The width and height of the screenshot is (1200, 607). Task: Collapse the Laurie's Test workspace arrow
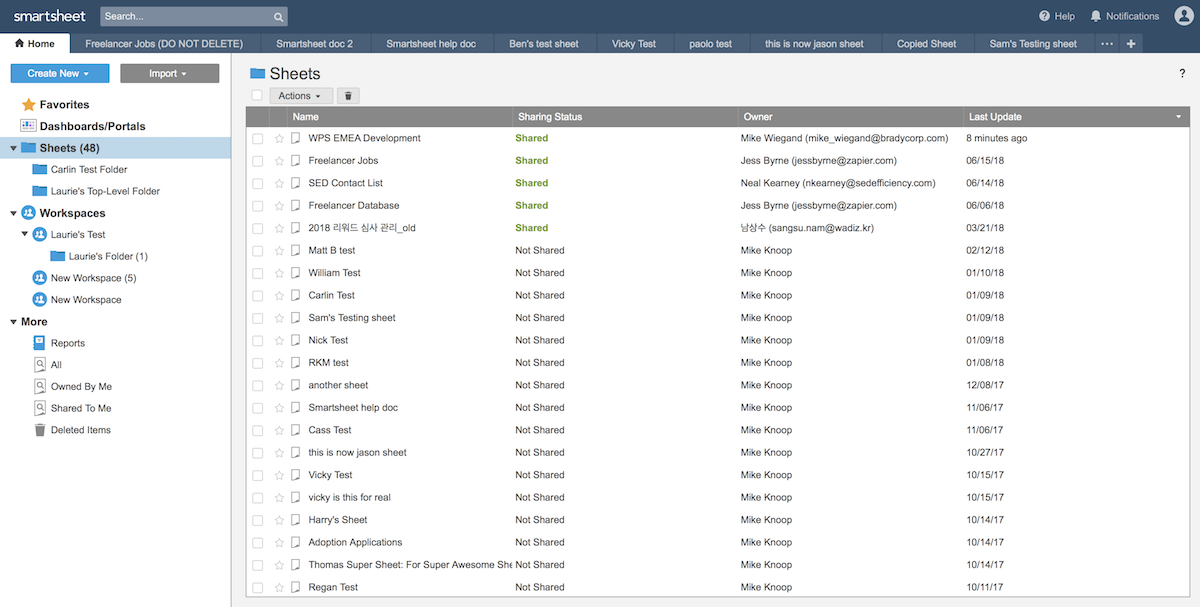pos(25,235)
